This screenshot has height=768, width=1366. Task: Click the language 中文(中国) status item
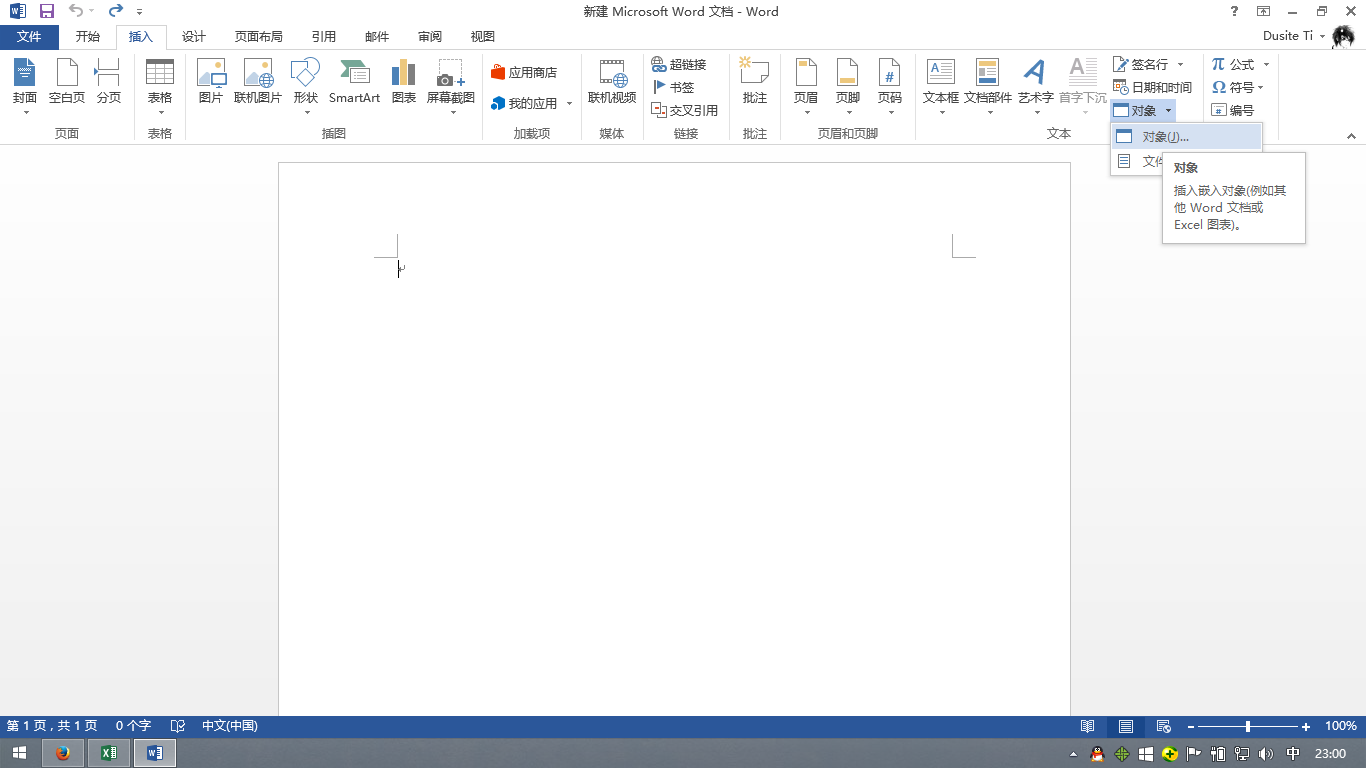click(x=230, y=726)
